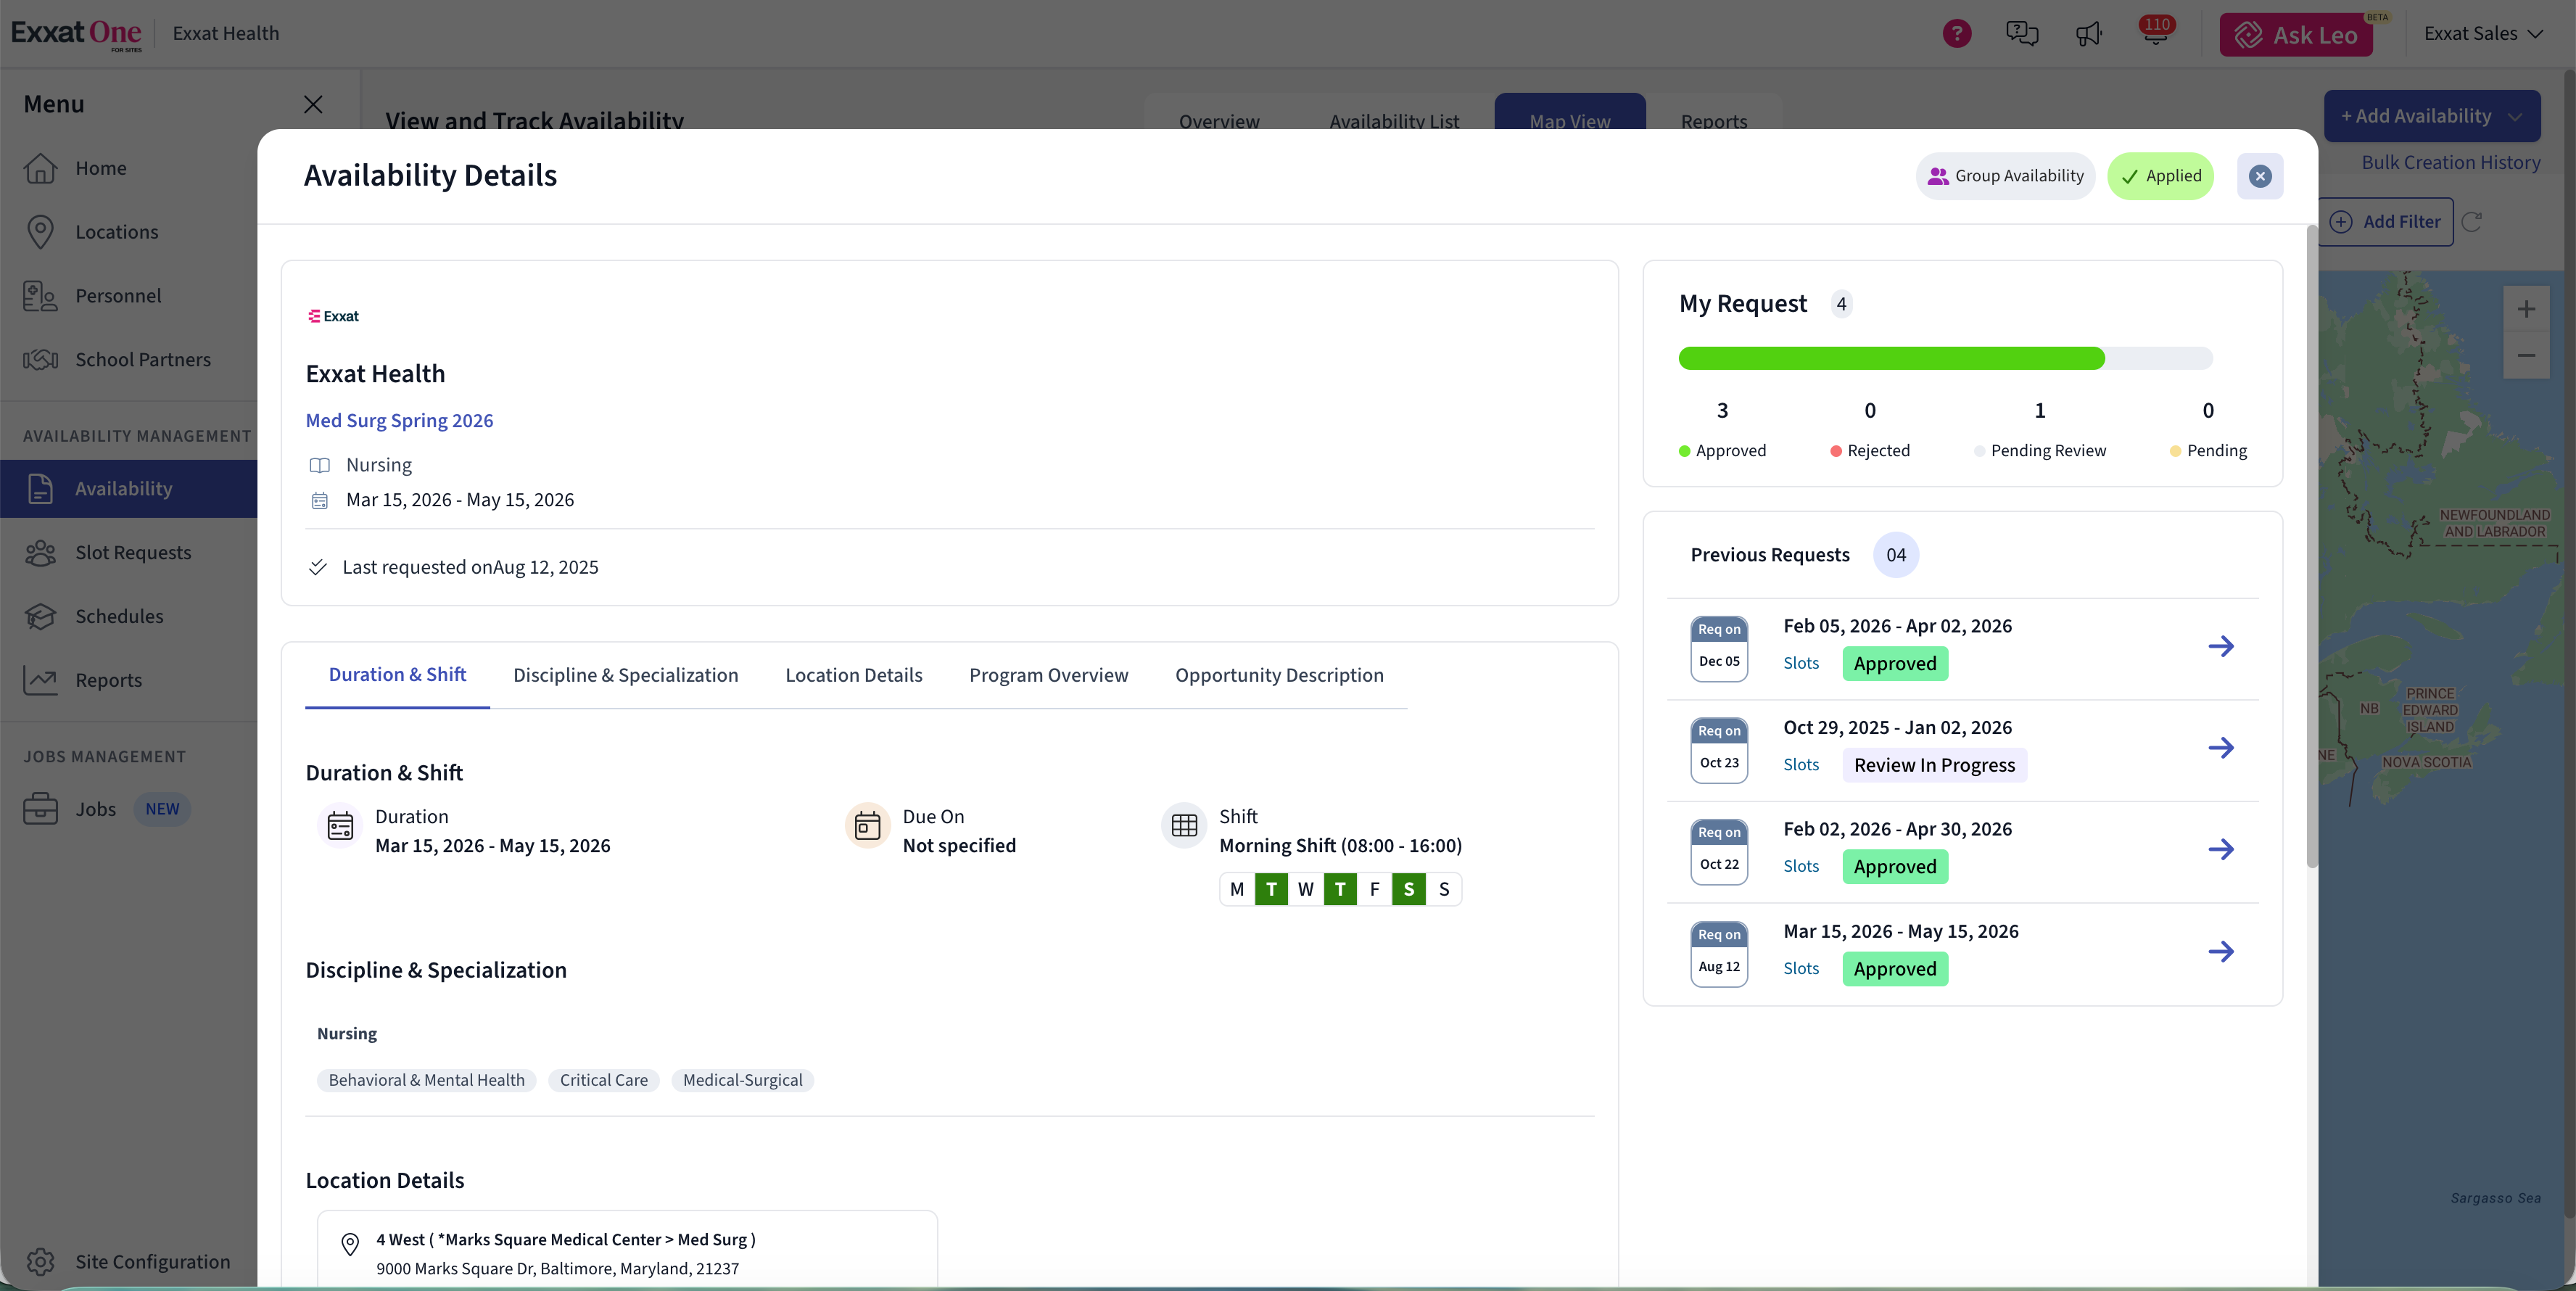The width and height of the screenshot is (2576, 1291).
Task: Click the Ask Leo button
Action: (2296, 35)
